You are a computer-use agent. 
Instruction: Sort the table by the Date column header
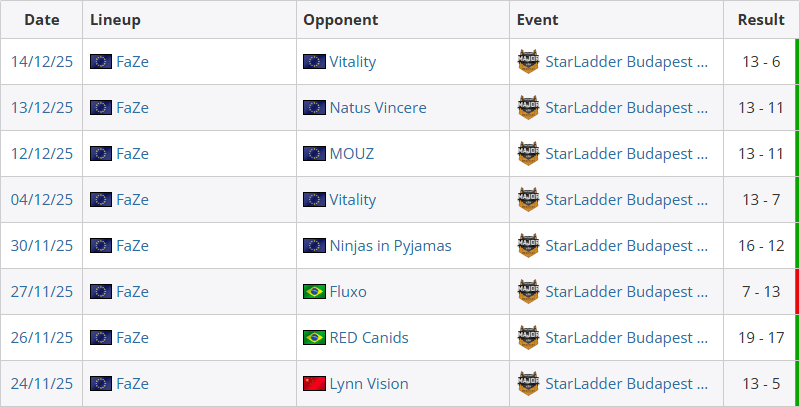pos(41,20)
